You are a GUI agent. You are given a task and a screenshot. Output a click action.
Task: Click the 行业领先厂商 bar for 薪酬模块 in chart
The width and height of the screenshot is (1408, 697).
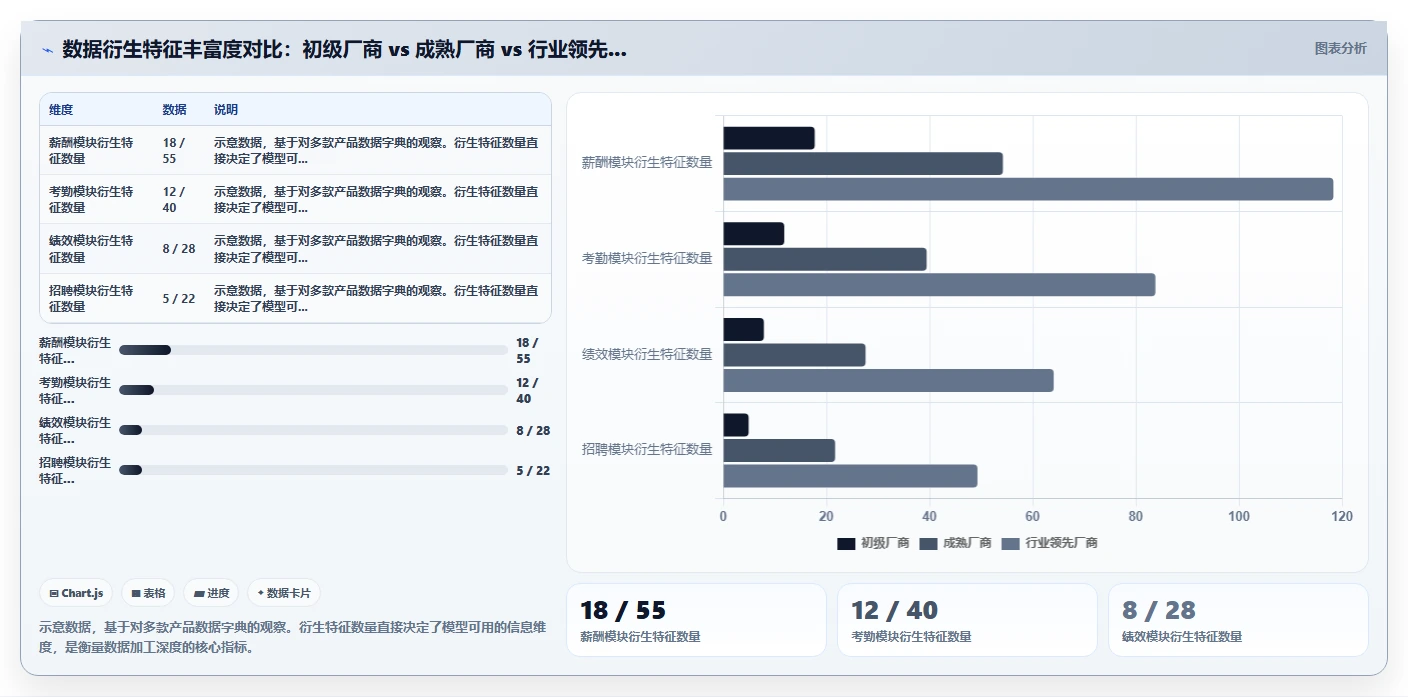point(1028,189)
